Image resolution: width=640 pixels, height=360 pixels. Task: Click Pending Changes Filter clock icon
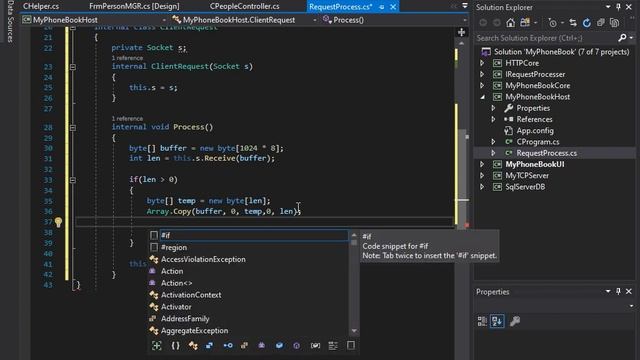pyautogui.click(x=552, y=23)
